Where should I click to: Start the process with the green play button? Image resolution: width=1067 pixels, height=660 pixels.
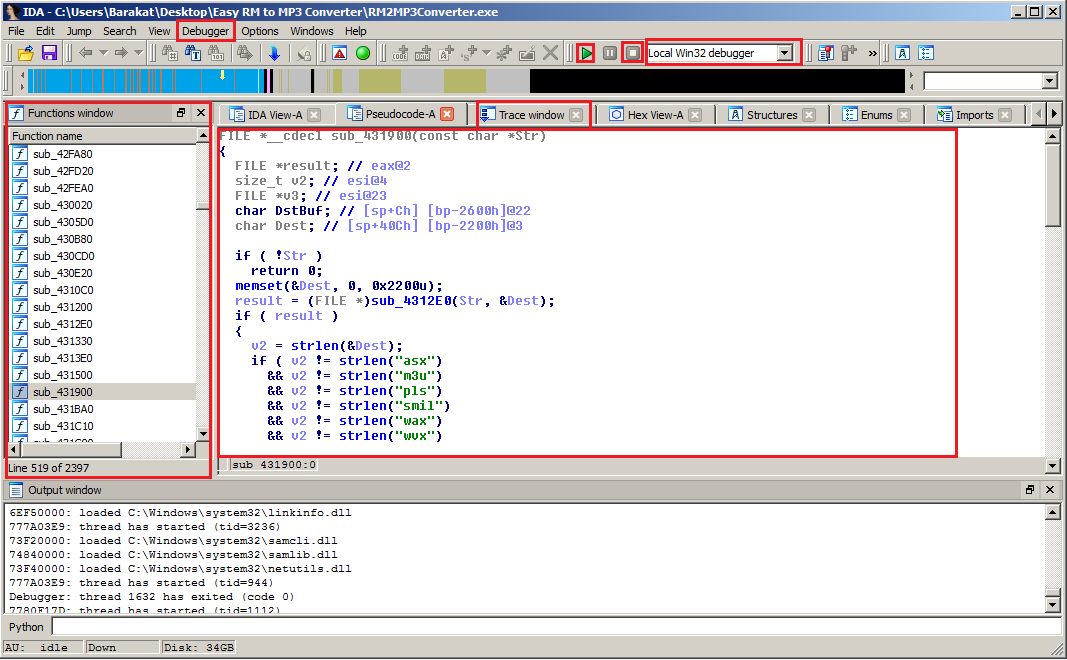tap(586, 53)
